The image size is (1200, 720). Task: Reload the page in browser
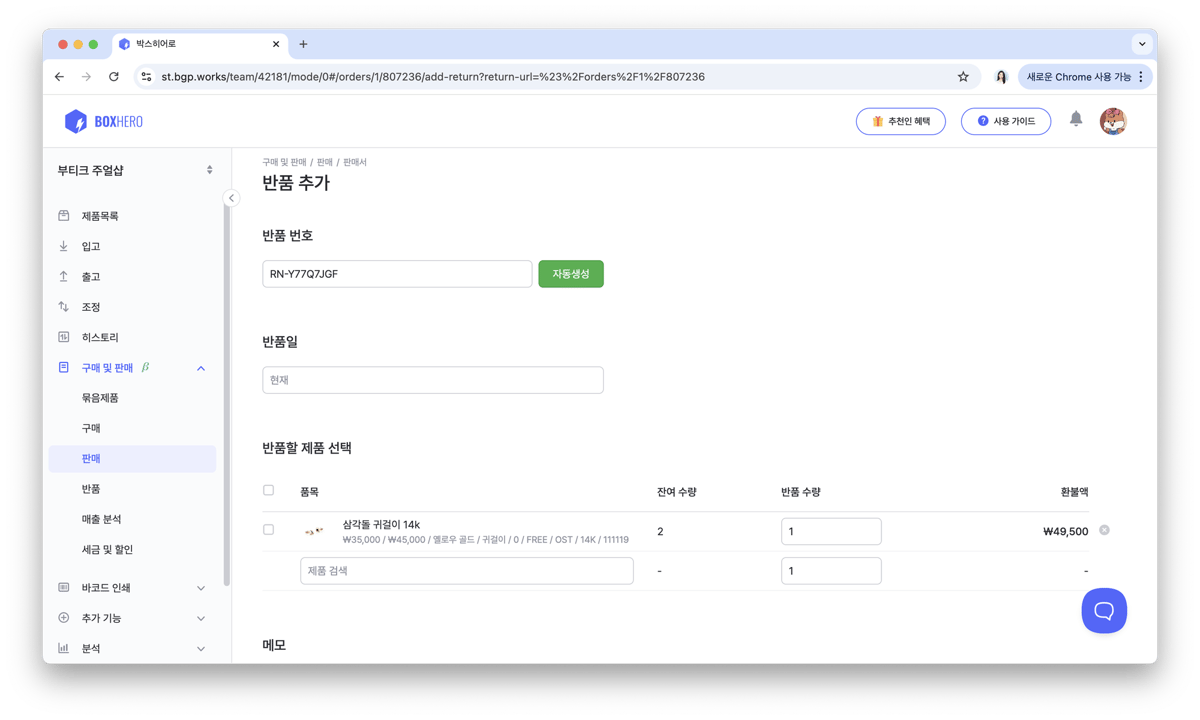click(114, 76)
